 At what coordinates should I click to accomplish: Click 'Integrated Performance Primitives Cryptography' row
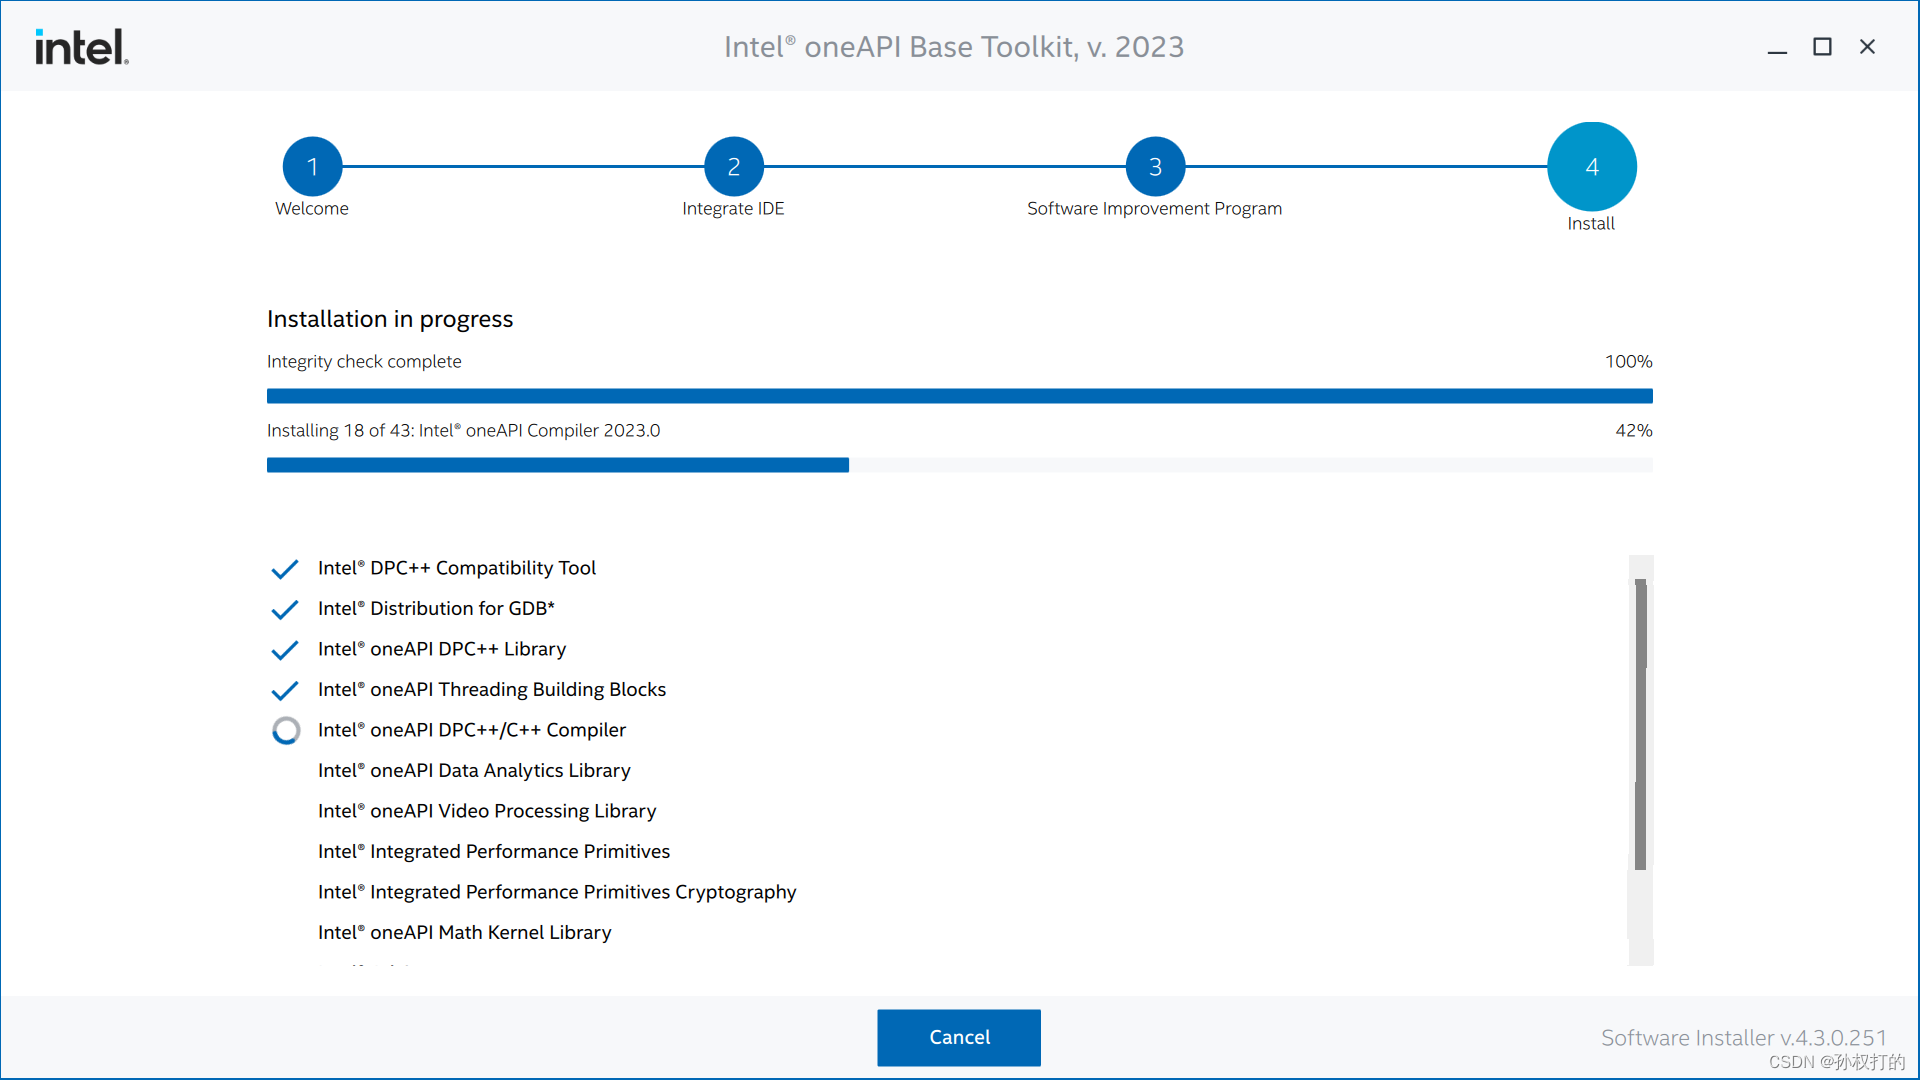coord(557,892)
